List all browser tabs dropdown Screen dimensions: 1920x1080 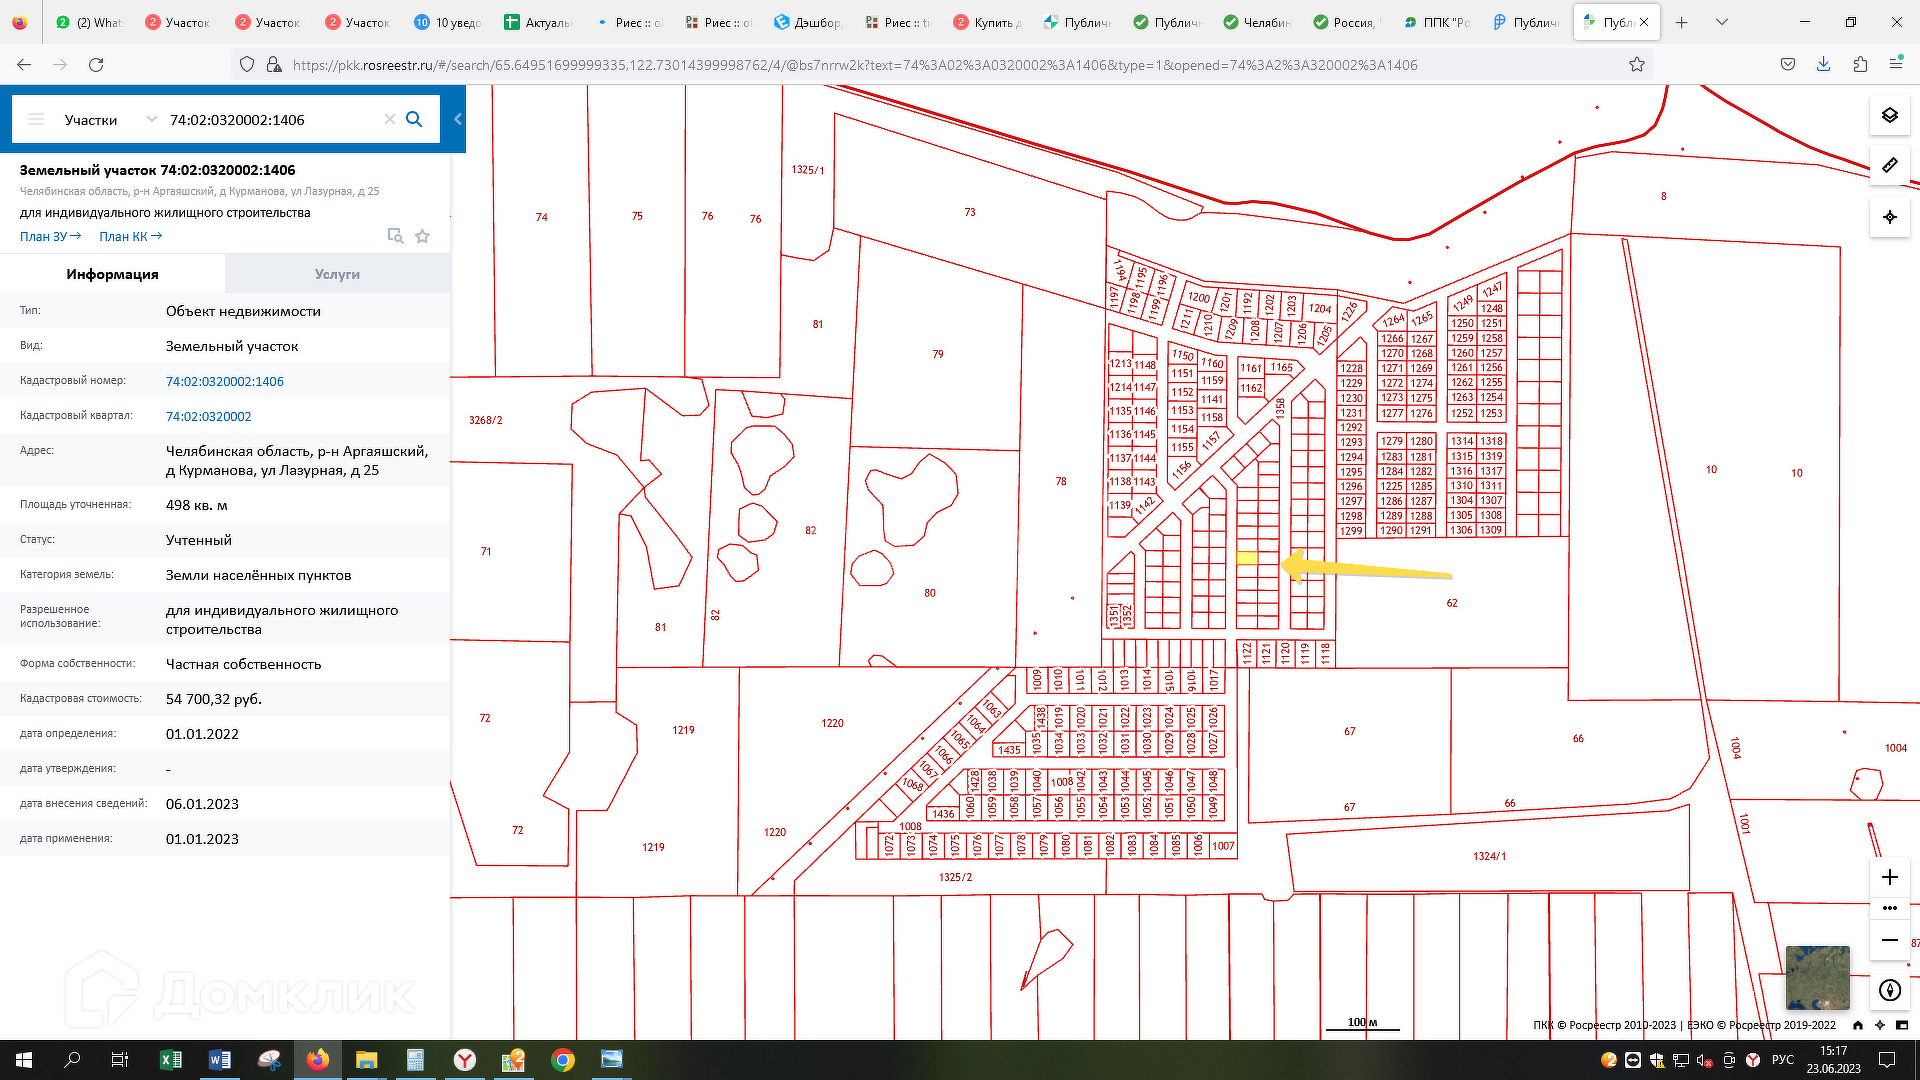tap(1722, 22)
